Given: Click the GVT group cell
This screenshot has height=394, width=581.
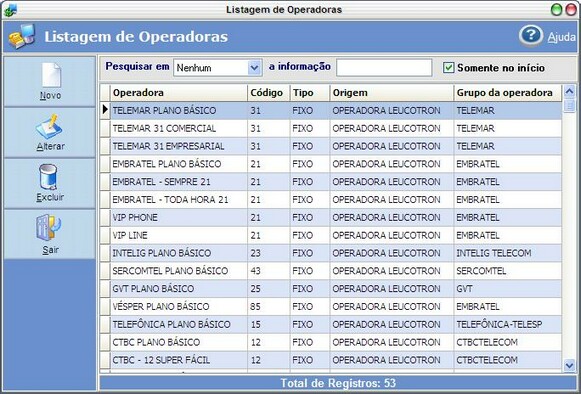Looking at the screenshot, I should click(x=508, y=288).
